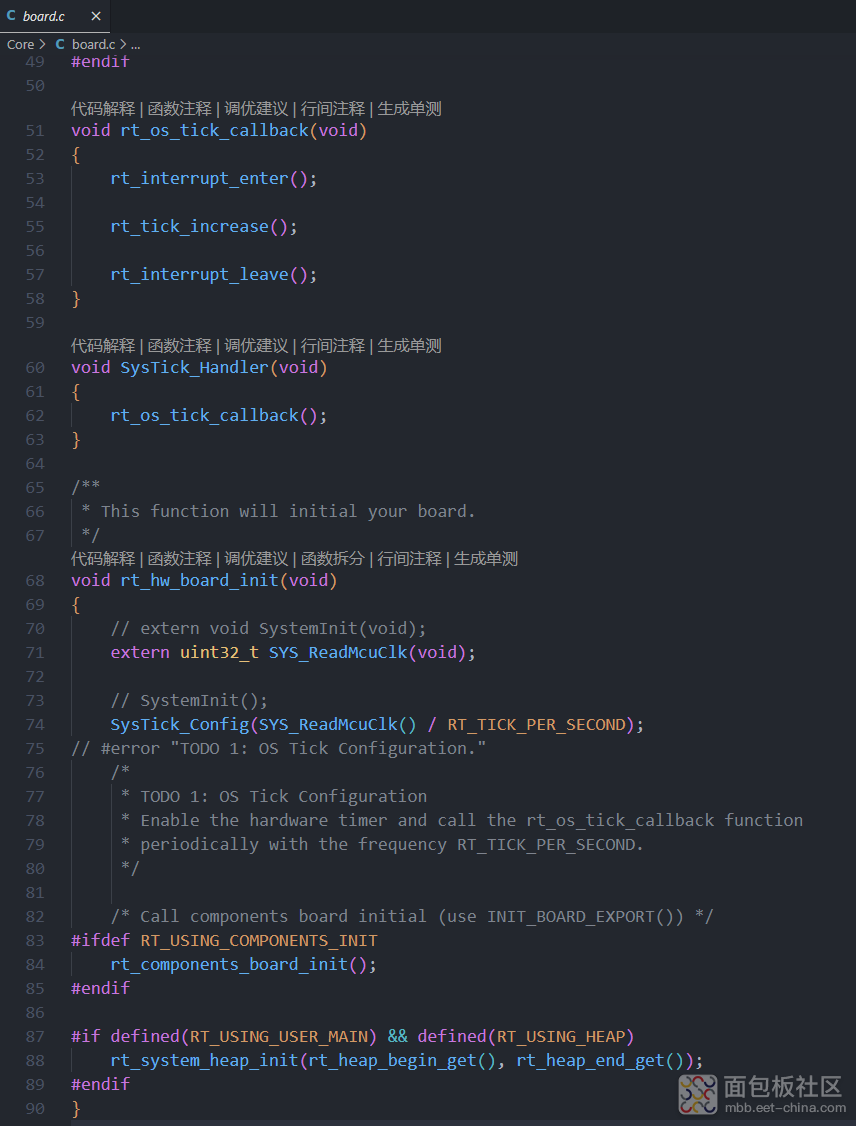This screenshot has width=856, height=1126.
Task: Click 生成单测 above rt_hw_board_init
Action: 485,559
